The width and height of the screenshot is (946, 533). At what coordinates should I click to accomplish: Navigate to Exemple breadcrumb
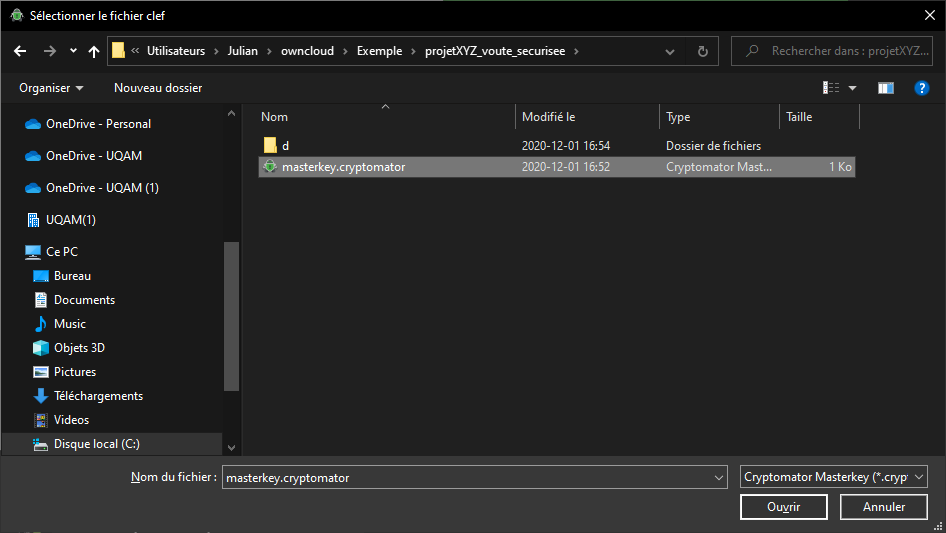pos(379,51)
